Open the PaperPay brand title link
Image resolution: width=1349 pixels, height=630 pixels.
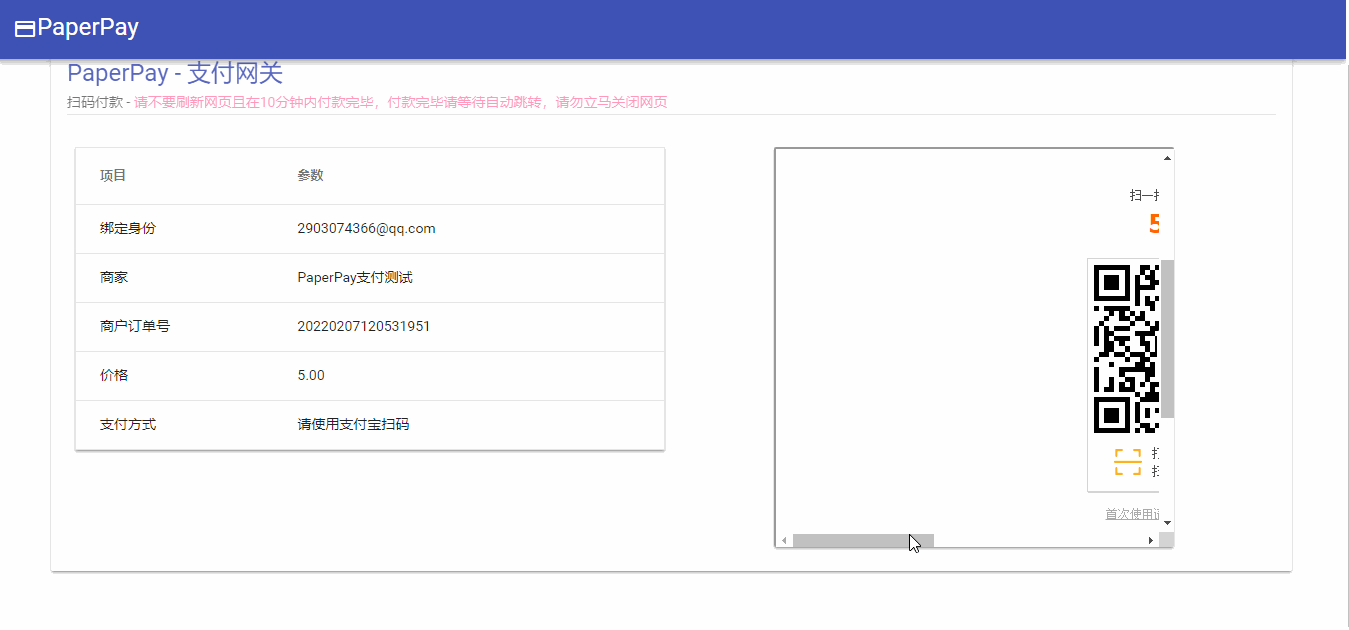tap(87, 28)
